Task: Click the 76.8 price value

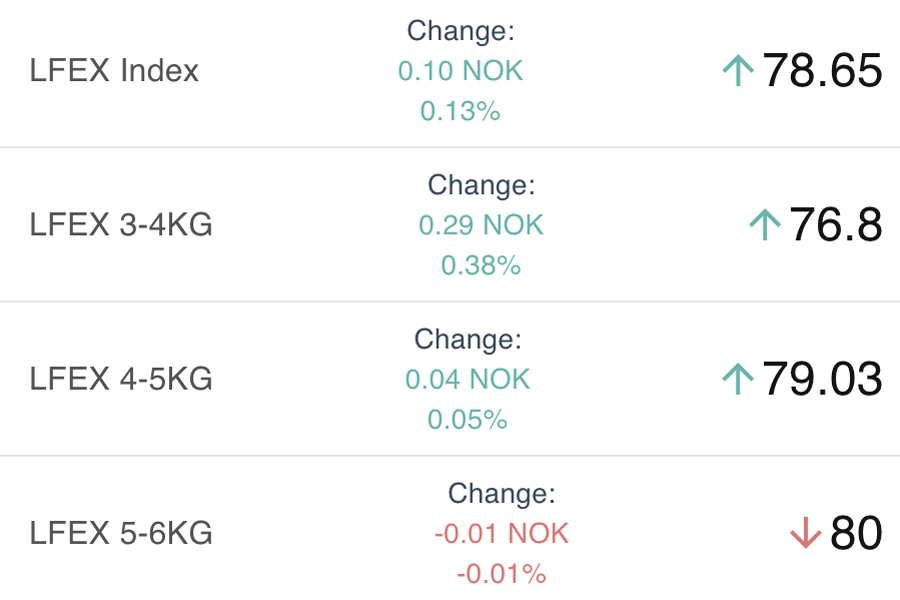Action: 836,225
